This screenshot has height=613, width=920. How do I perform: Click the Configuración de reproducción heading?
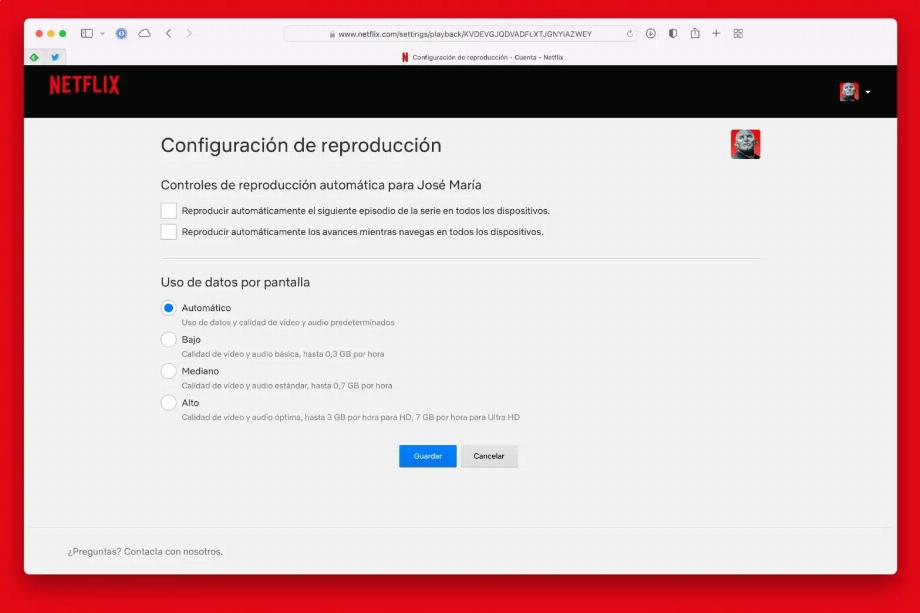[301, 145]
